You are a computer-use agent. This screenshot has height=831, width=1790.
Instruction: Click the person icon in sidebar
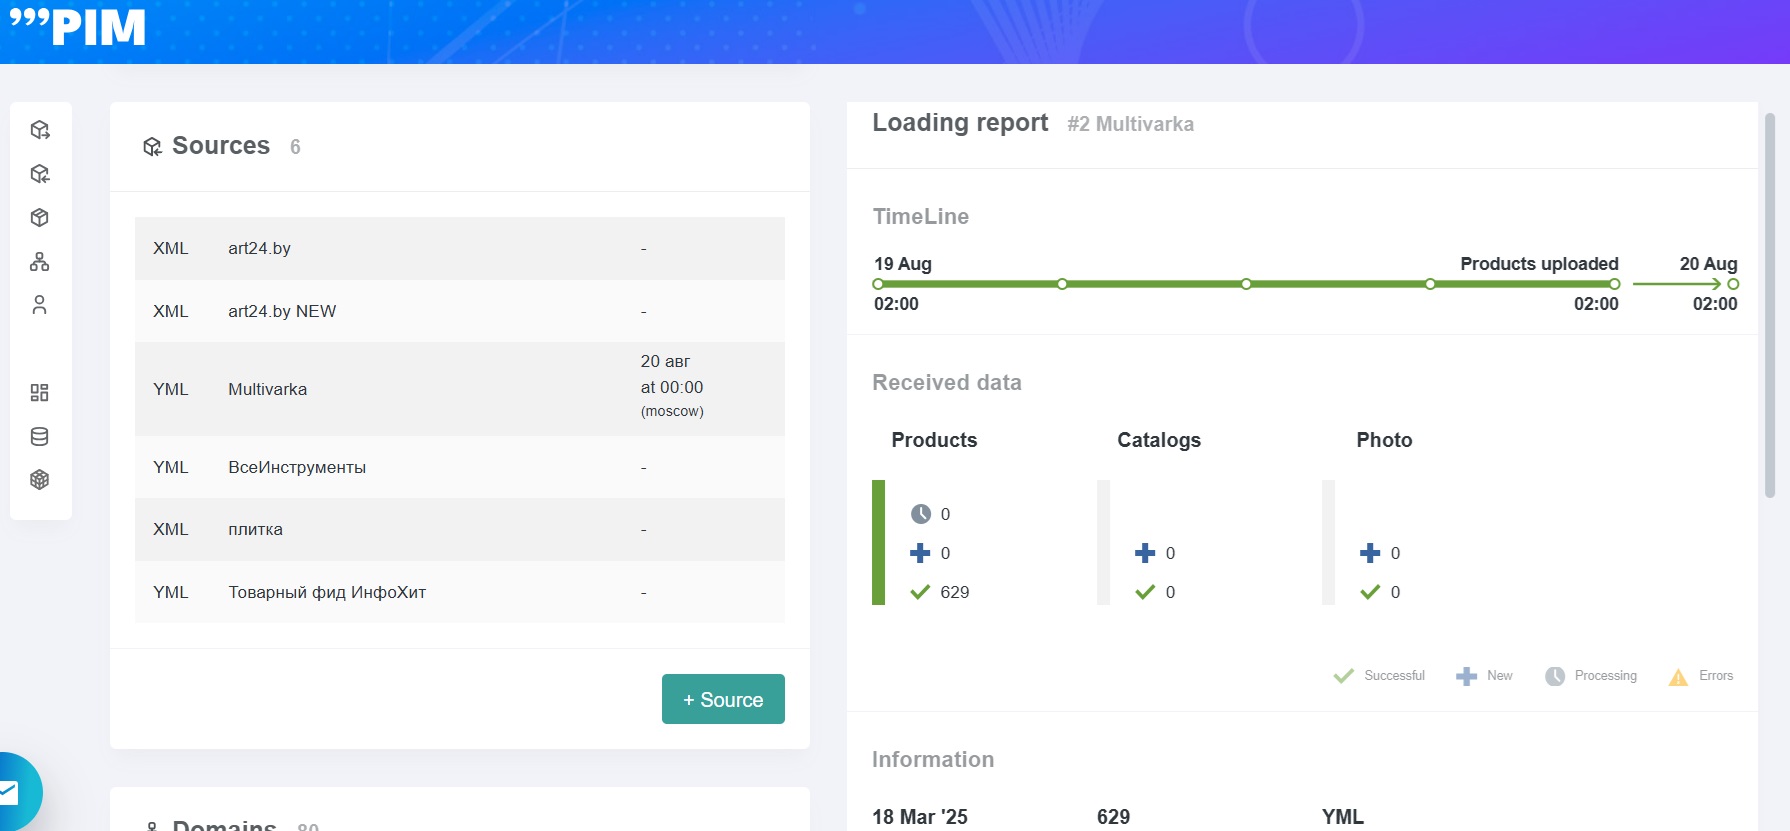point(40,305)
